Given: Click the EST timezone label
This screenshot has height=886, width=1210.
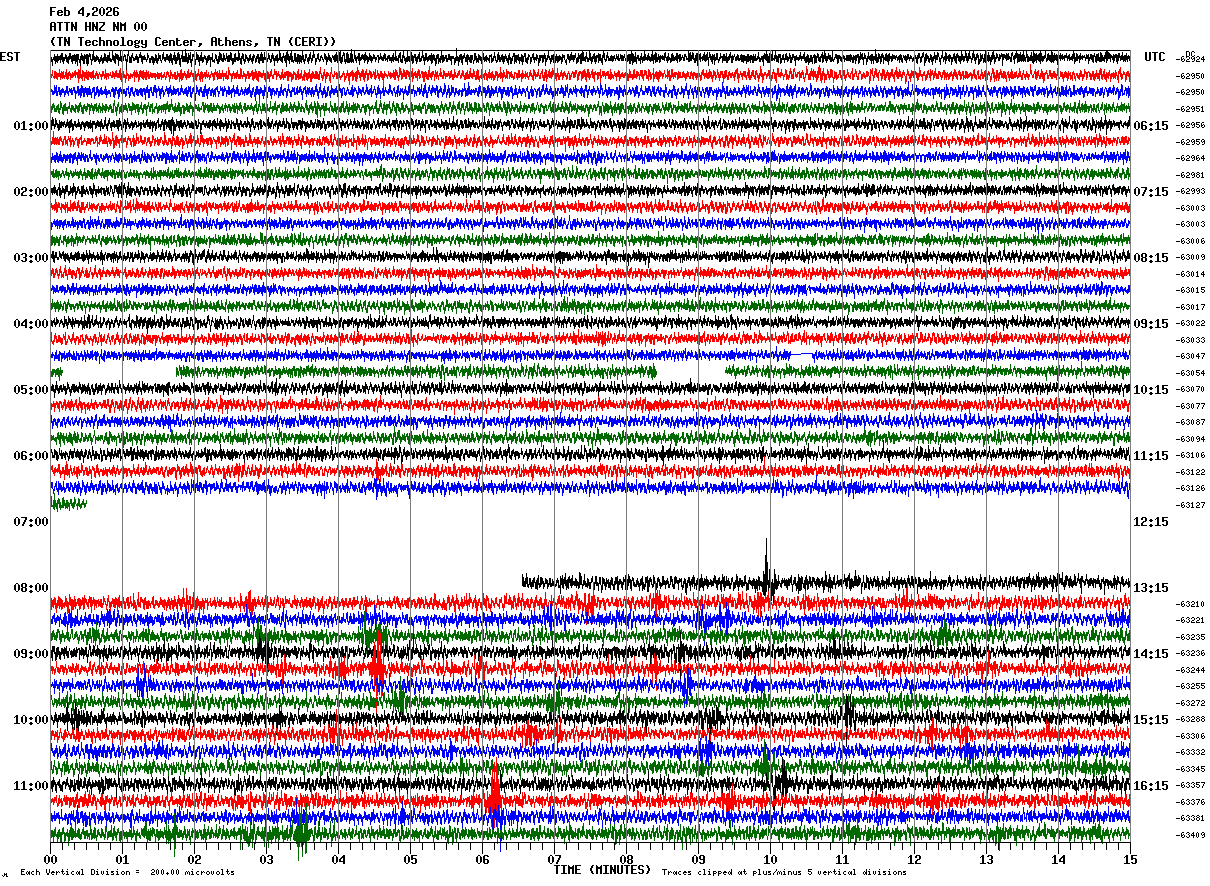Looking at the screenshot, I should (10, 57).
